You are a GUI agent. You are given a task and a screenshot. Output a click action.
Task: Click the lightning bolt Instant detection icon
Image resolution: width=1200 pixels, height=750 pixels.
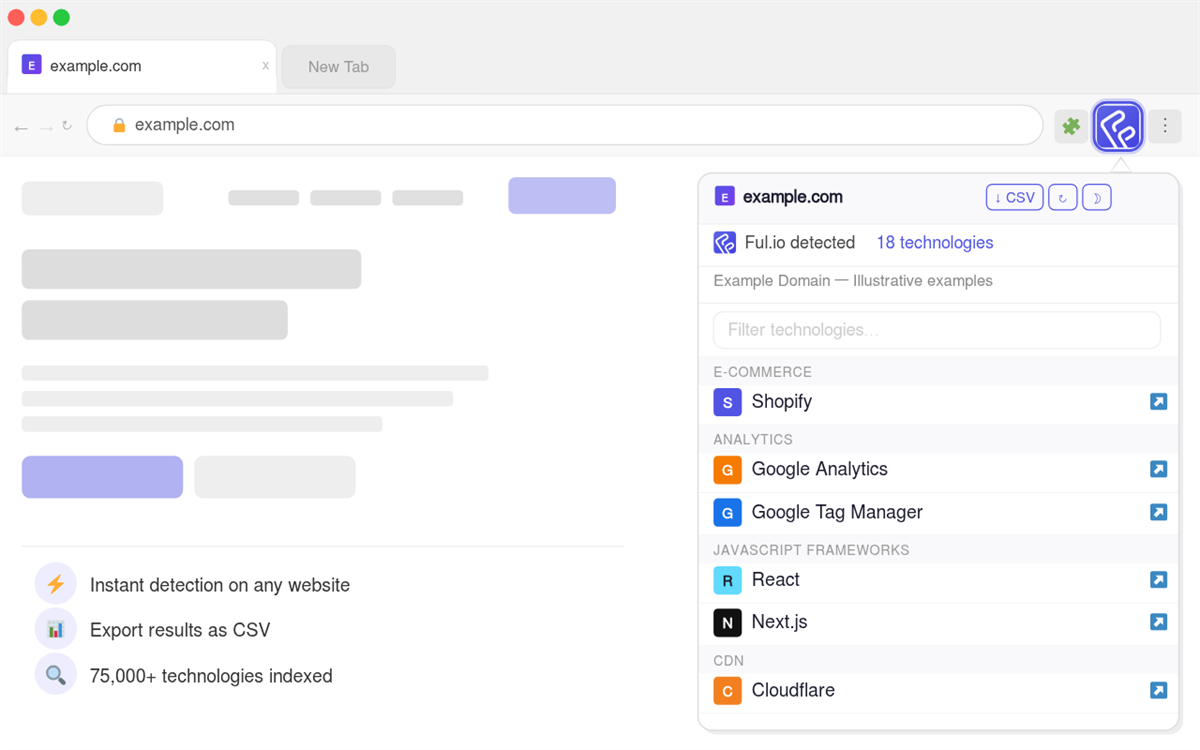pos(56,584)
